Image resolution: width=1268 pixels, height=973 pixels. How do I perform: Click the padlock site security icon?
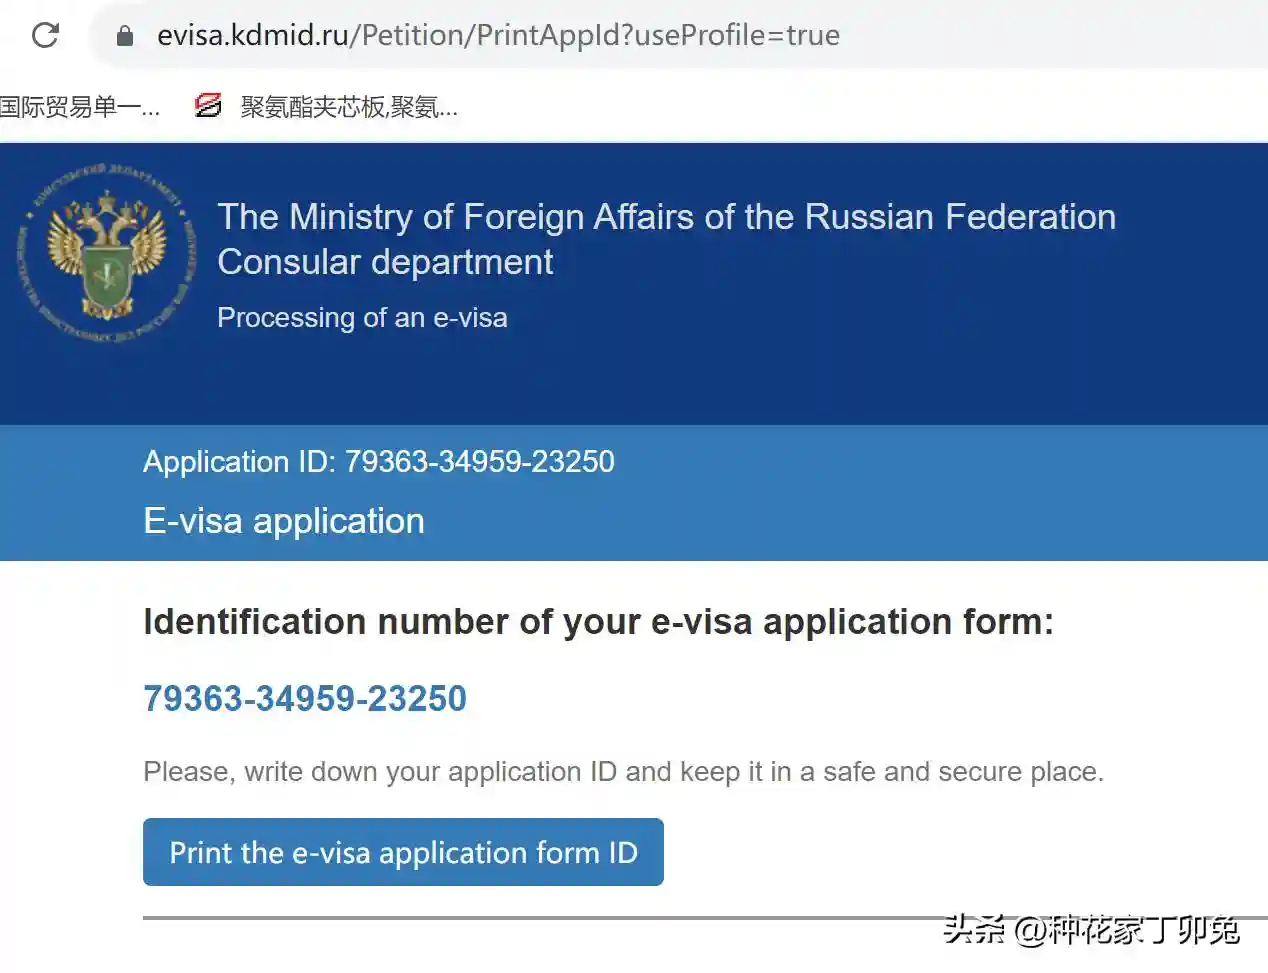[x=125, y=36]
